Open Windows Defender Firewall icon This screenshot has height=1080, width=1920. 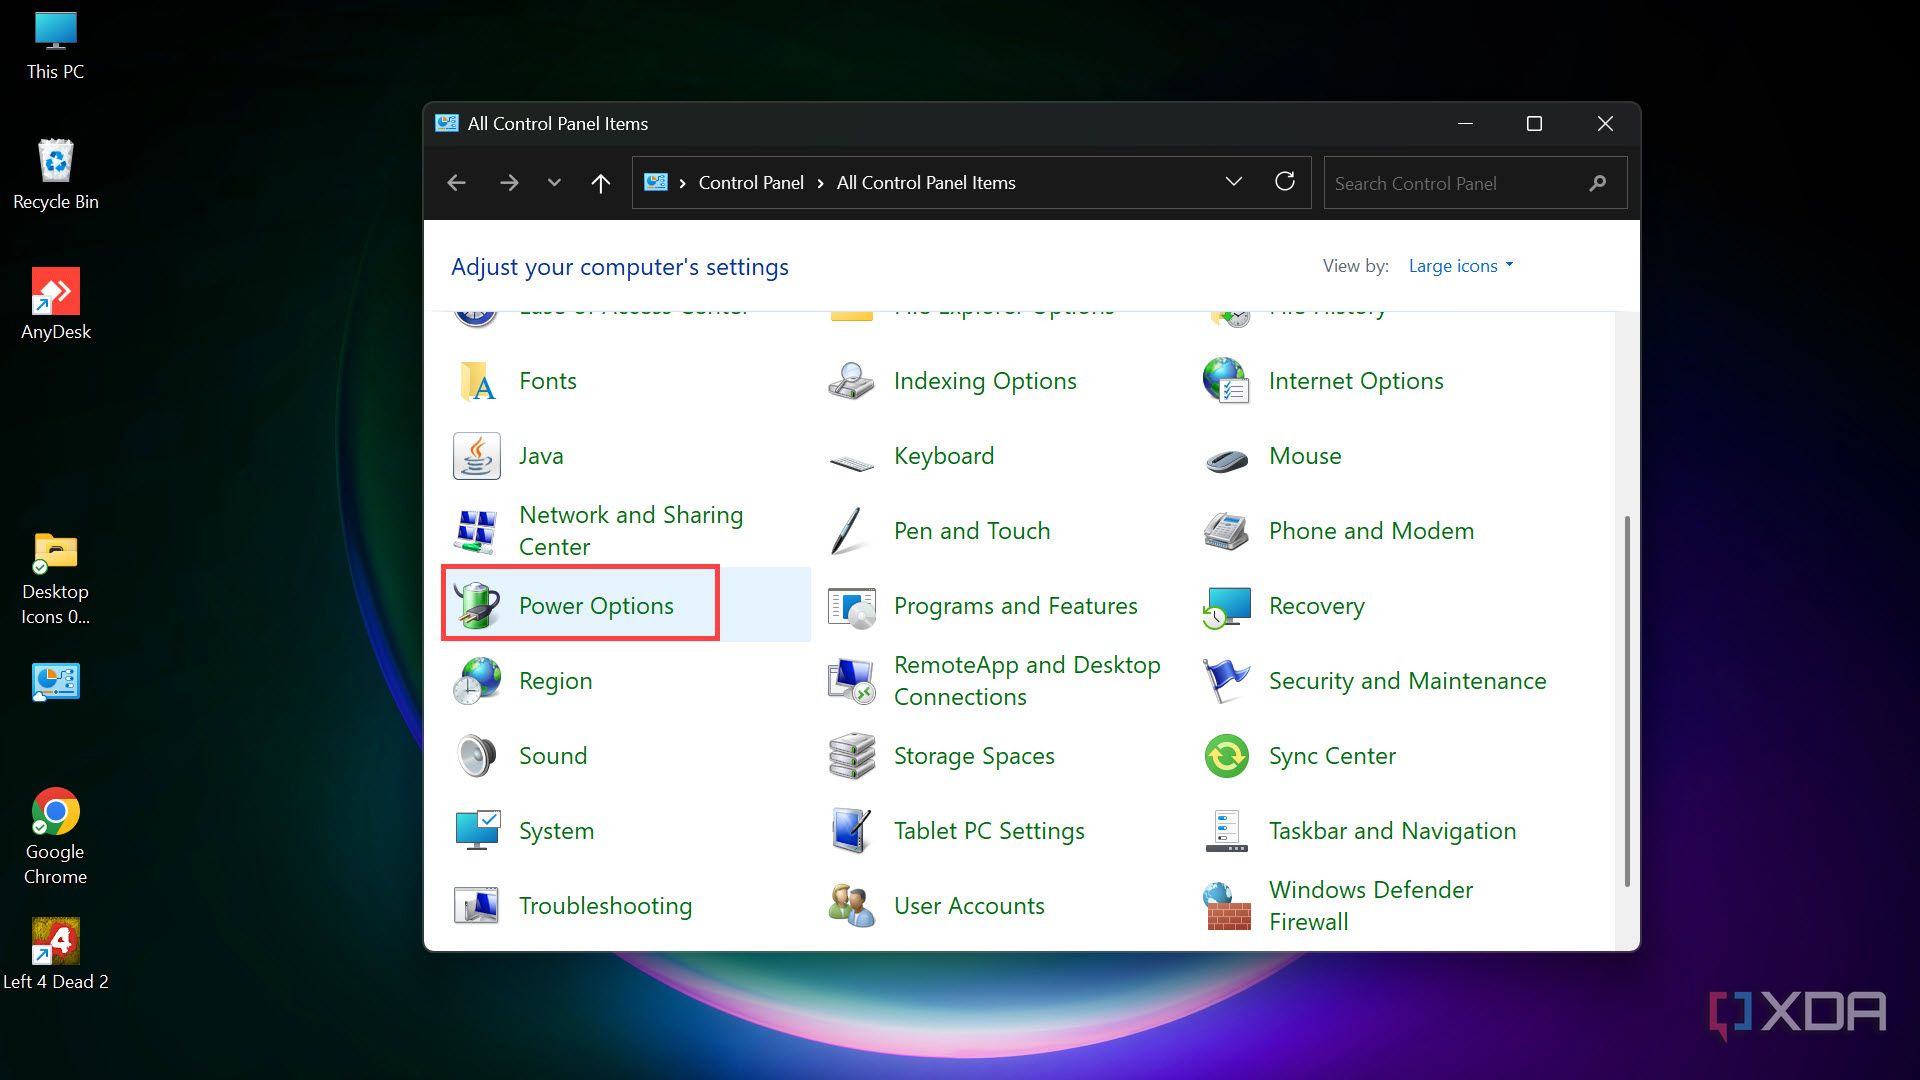click(1227, 906)
